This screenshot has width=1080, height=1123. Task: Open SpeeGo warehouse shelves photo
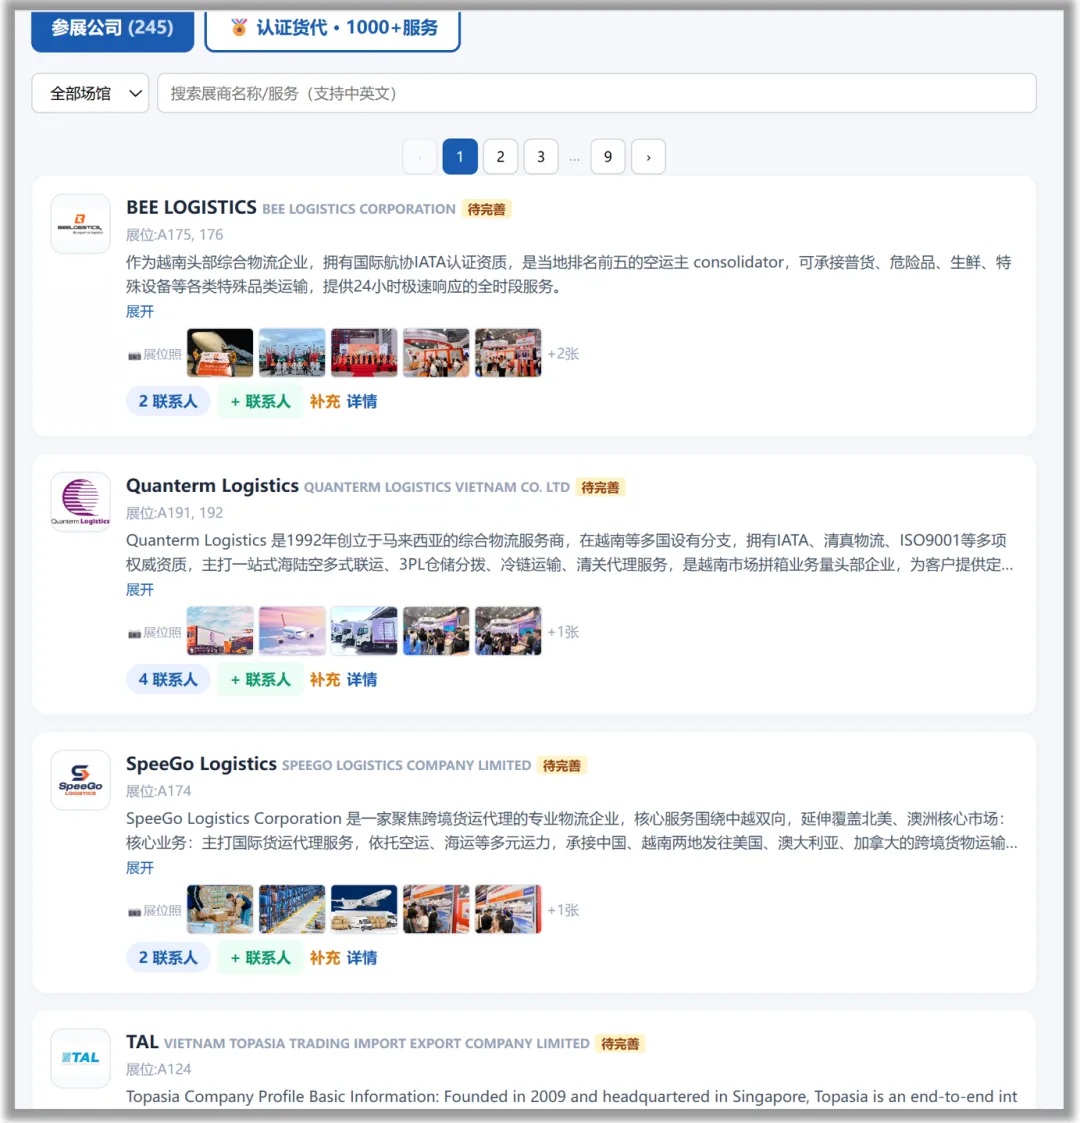pos(292,910)
